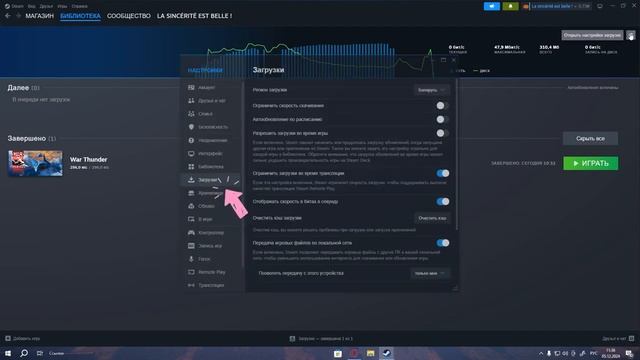Toggle Ограничить скорость скачивания switch
This screenshot has width=640, height=360.
point(442,106)
